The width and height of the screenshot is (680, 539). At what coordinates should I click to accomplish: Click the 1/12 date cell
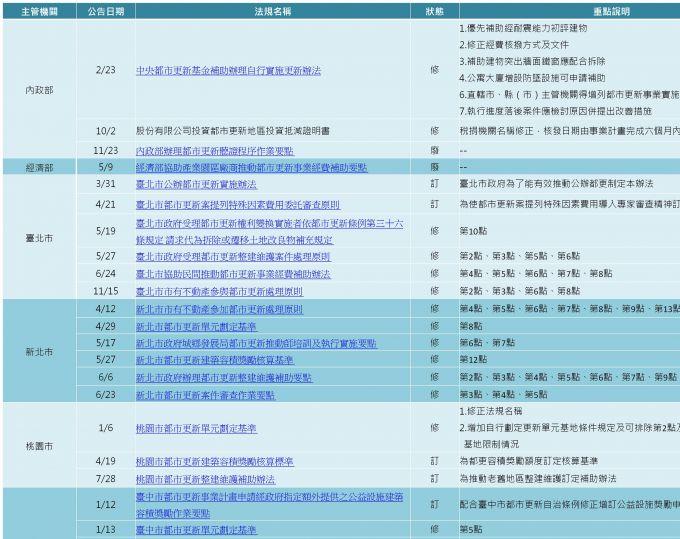(x=106, y=504)
